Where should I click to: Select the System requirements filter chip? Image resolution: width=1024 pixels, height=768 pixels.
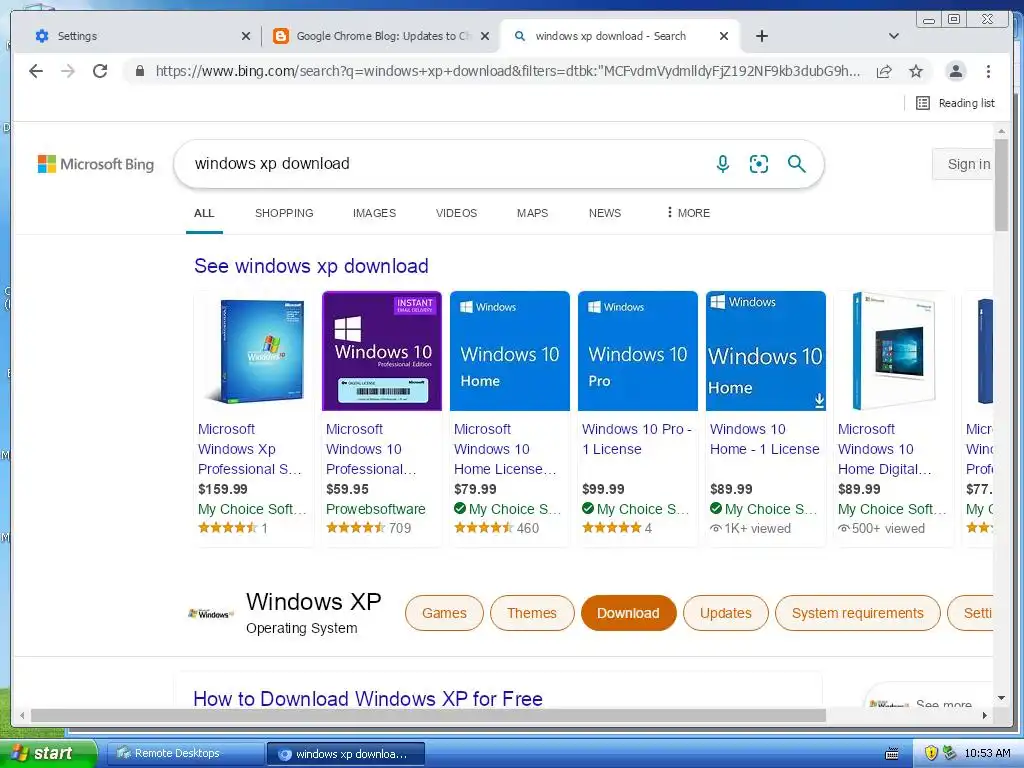[x=857, y=613]
